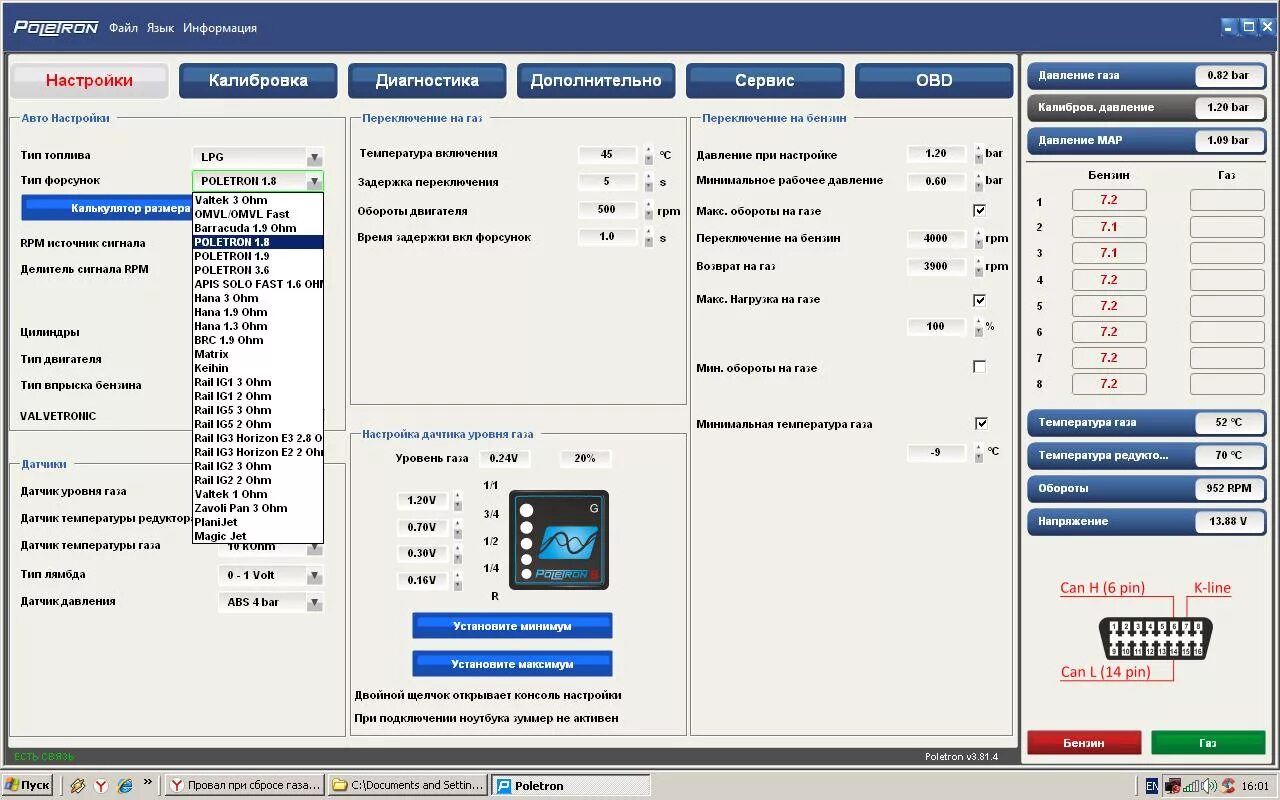Open the Информация menu
Viewport: 1280px width, 800px height.
pos(220,28)
